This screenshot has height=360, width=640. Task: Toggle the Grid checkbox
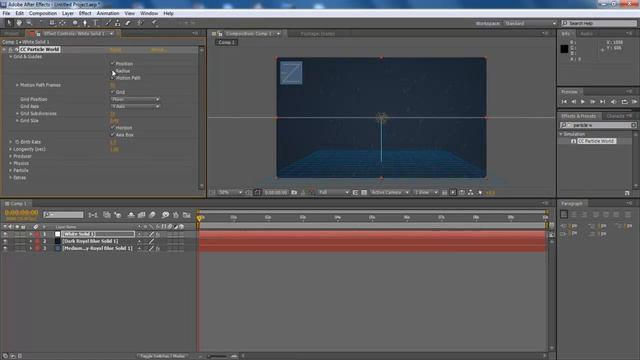113,92
